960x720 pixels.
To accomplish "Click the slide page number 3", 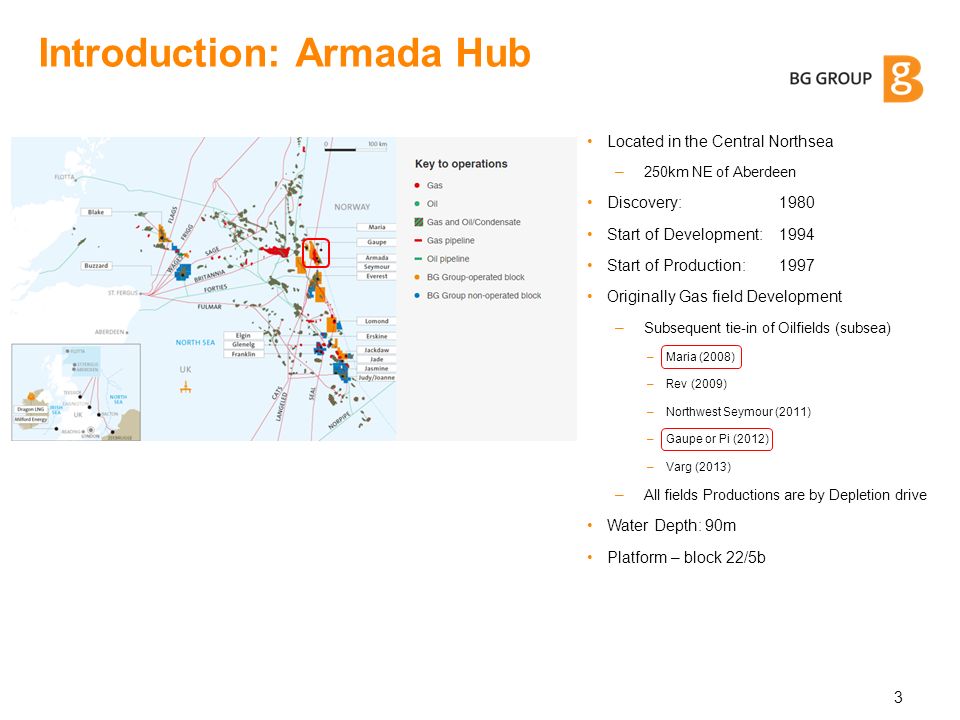I will [898, 697].
